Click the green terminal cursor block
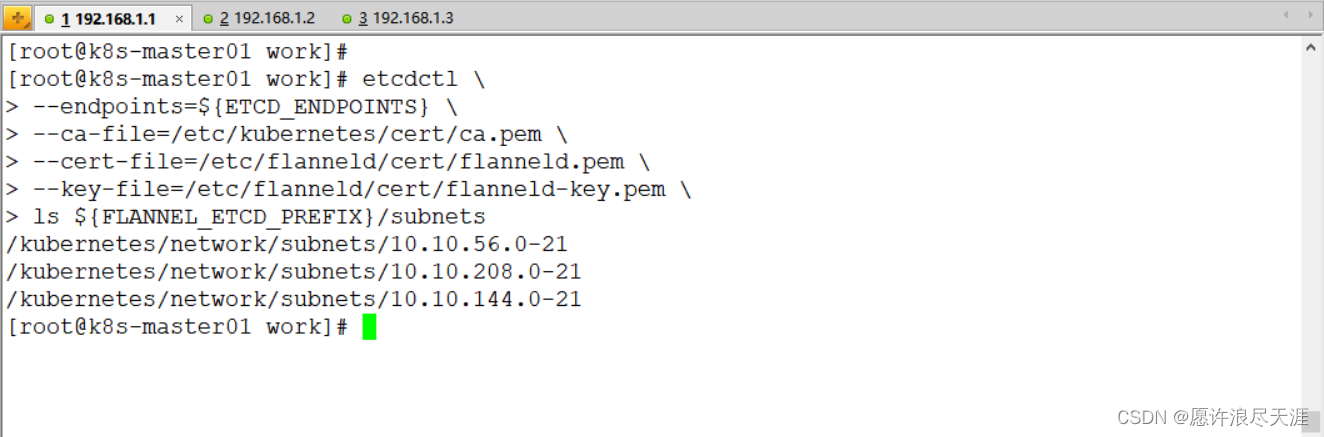Image resolution: width=1324 pixels, height=437 pixels. (x=369, y=327)
